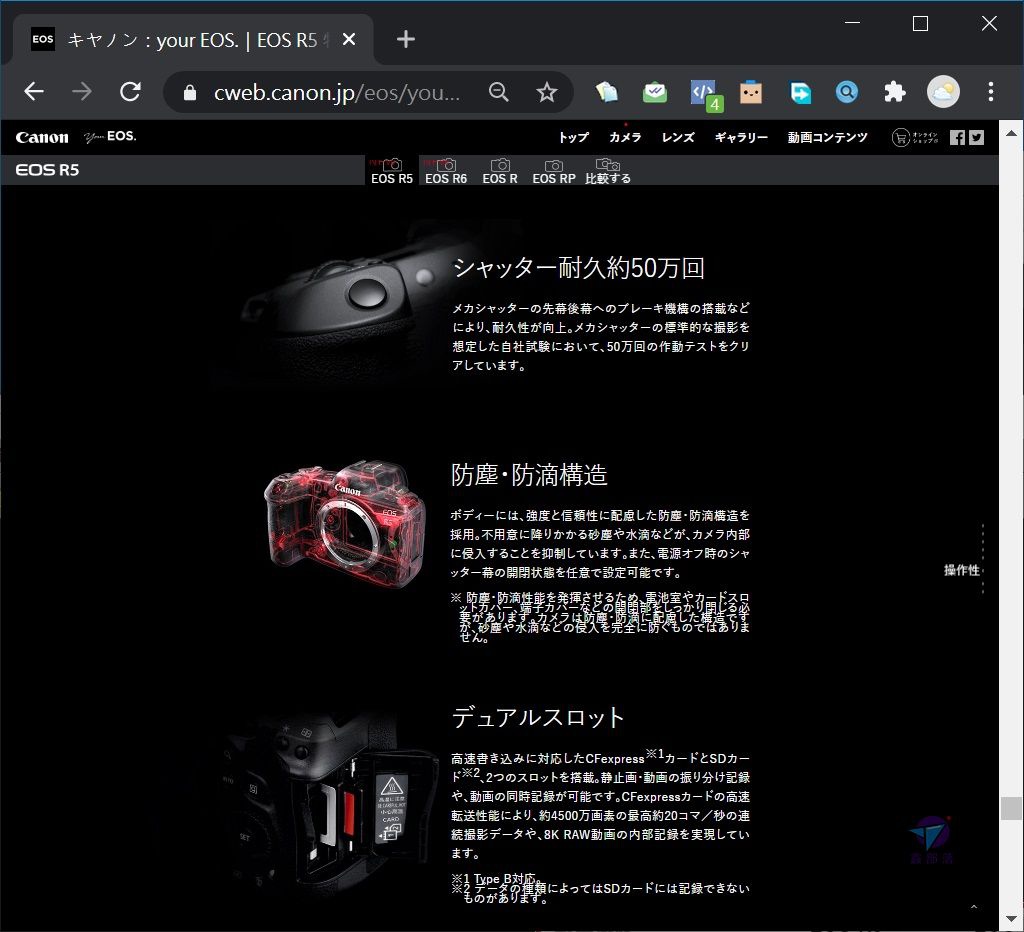
Task: Click the シャッター耐久約50万回 heading
Action: coord(579,268)
